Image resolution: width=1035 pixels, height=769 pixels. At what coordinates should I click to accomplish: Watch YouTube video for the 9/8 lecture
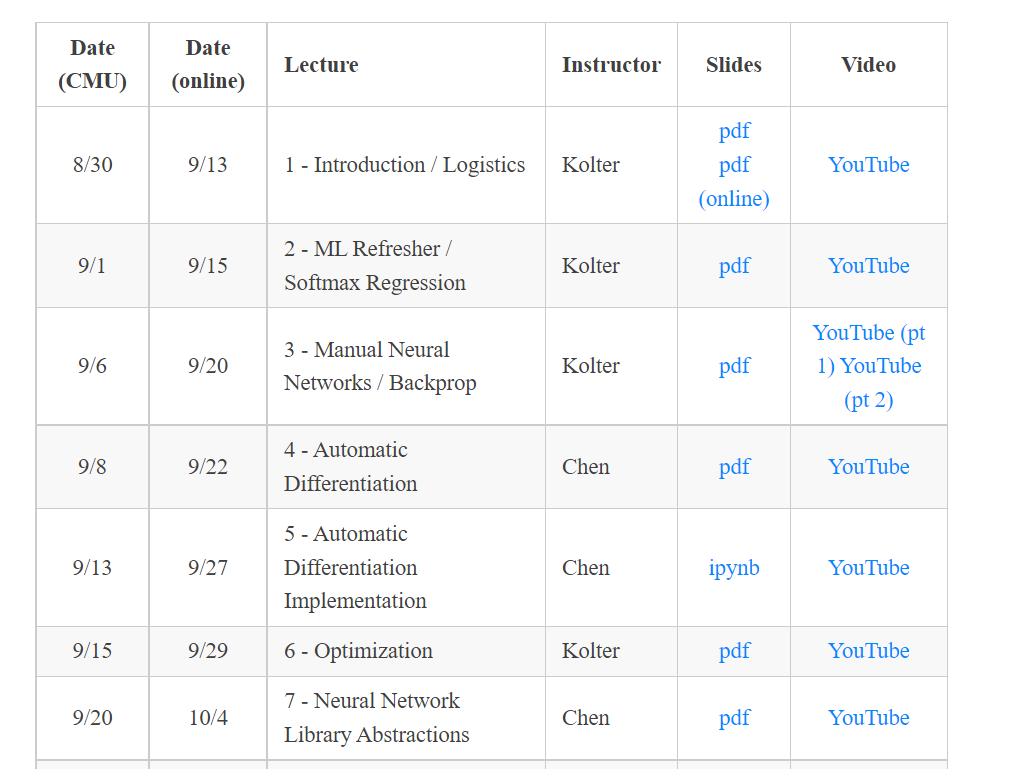868,467
